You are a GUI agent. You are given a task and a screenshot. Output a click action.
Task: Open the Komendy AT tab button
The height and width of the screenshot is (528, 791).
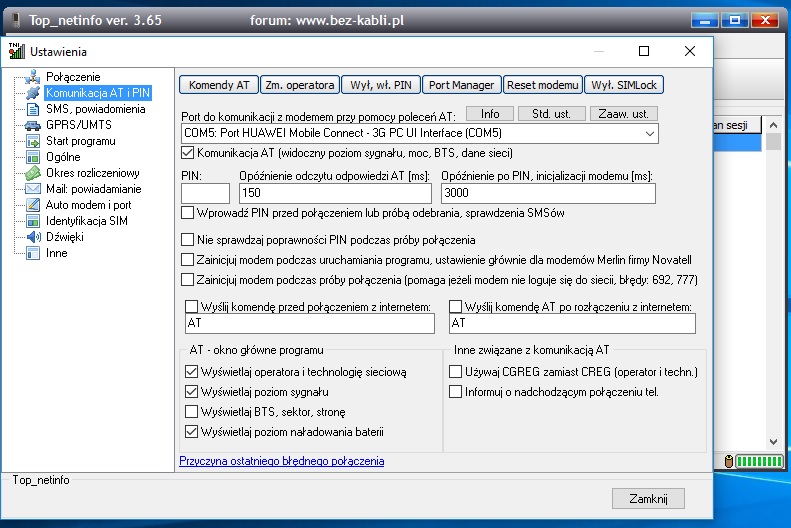219,85
